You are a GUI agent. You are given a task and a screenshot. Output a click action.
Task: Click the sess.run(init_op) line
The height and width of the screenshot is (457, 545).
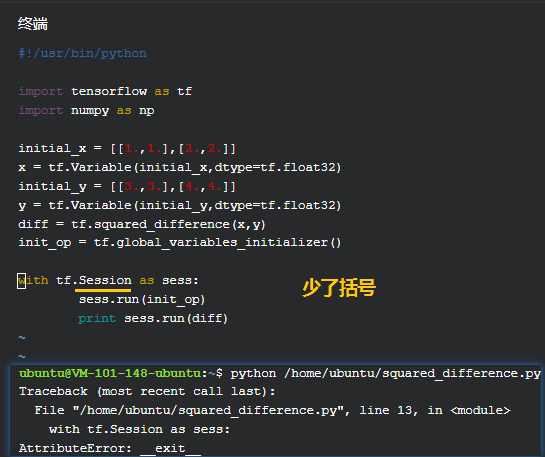click(142, 300)
